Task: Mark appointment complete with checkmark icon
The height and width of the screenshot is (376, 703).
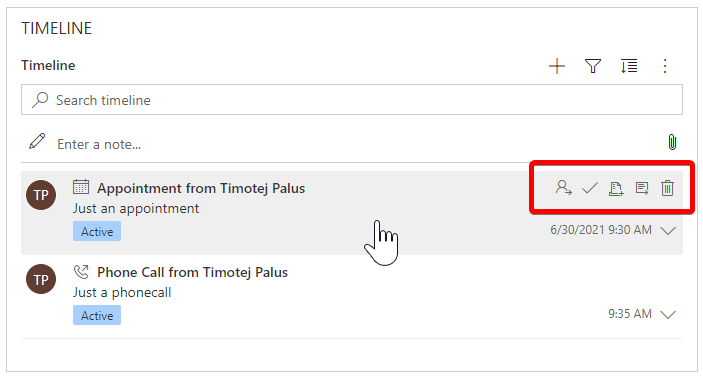Action: [590, 188]
